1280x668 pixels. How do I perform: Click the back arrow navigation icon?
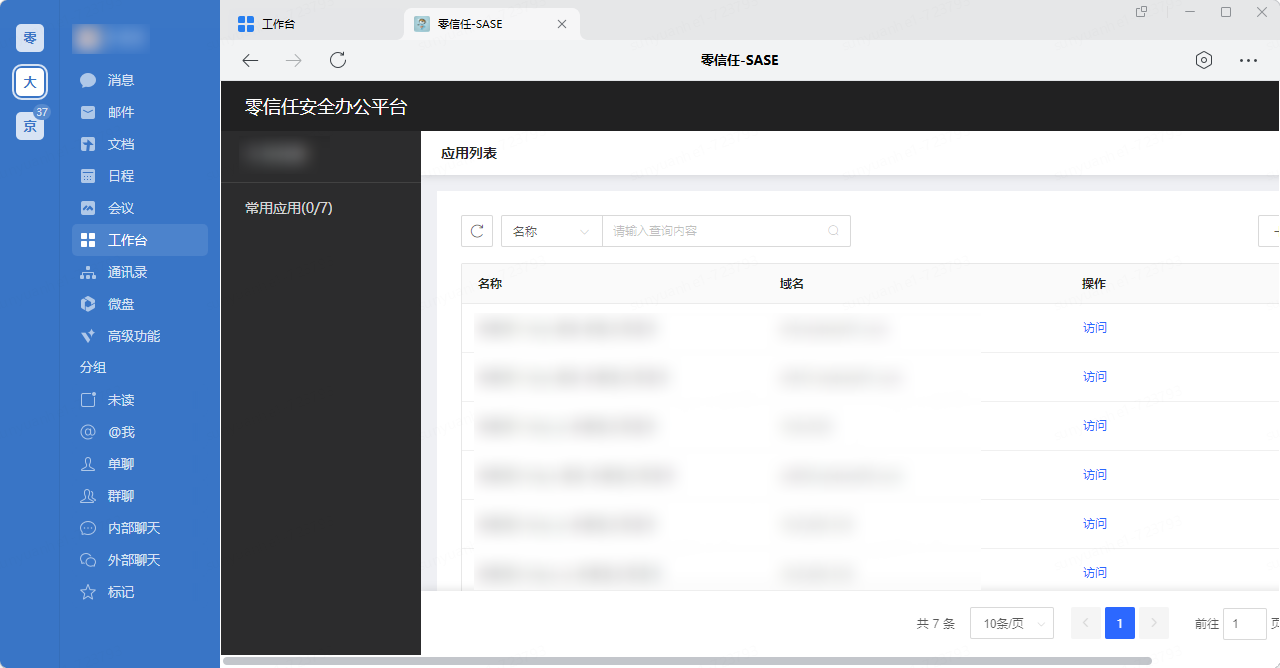(x=250, y=60)
